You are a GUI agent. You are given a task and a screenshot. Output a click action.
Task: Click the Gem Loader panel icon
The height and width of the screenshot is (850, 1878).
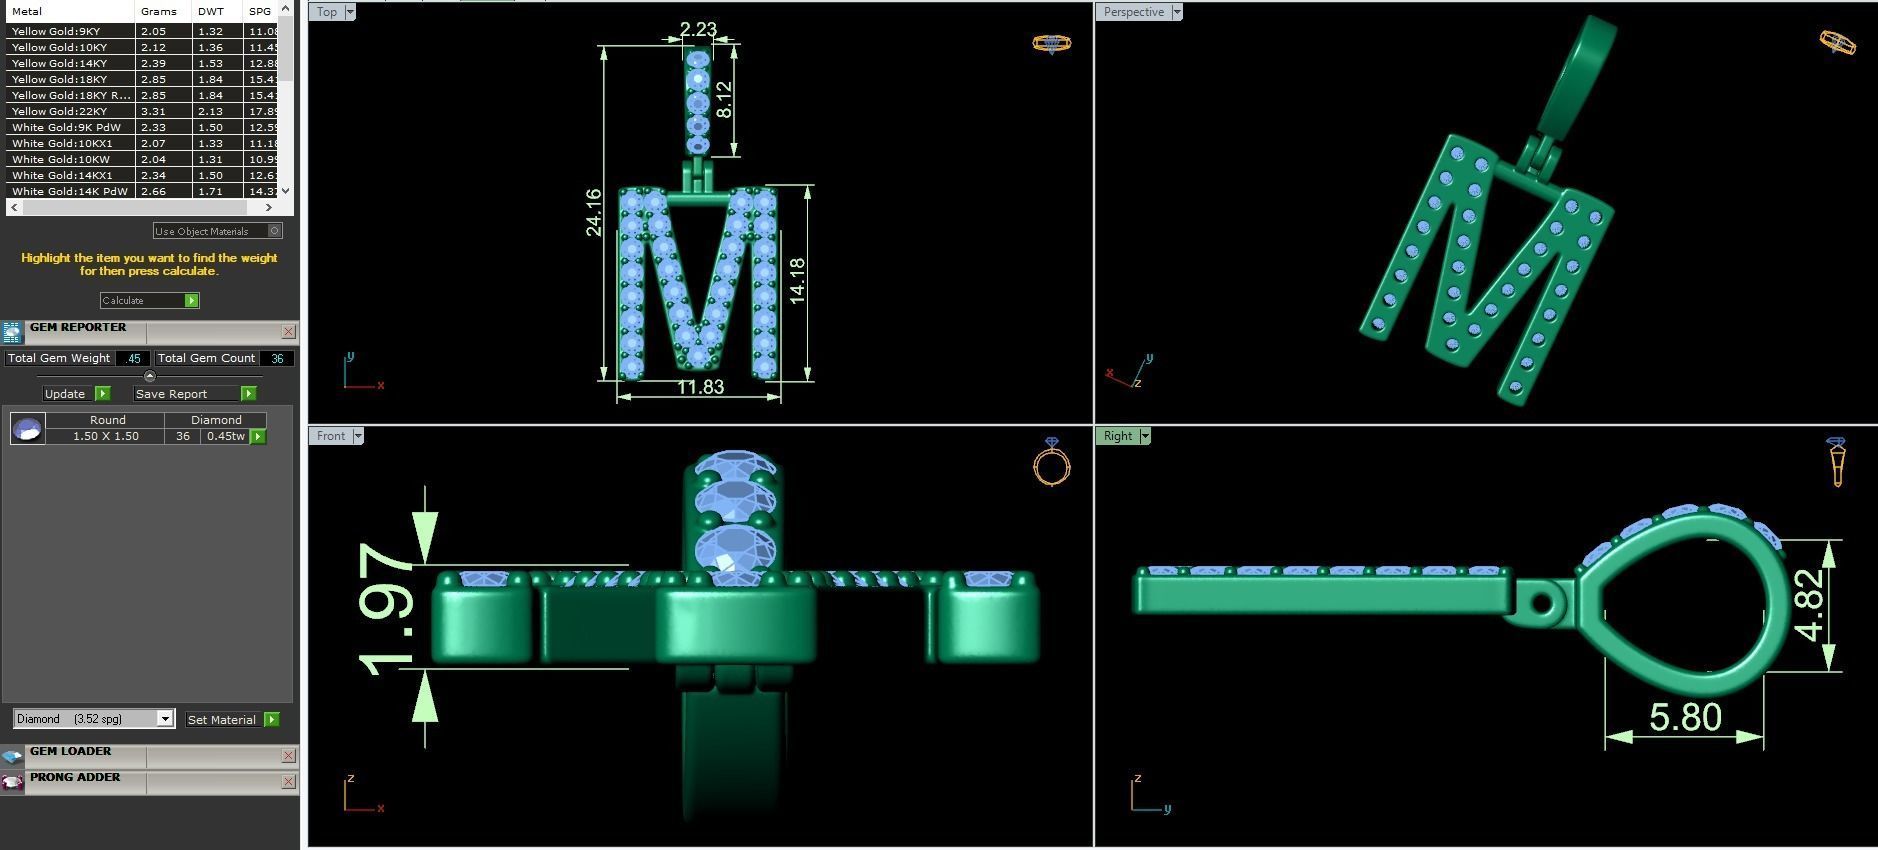(x=12, y=756)
